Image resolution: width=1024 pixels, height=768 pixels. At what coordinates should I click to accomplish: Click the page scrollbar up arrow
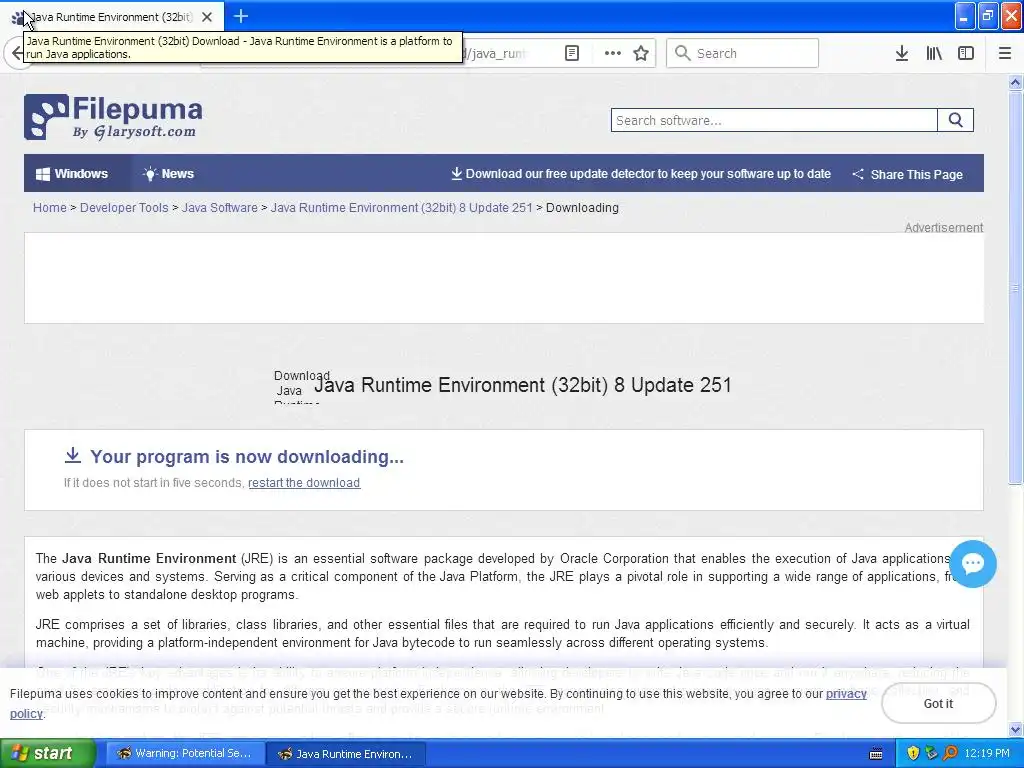point(1015,82)
